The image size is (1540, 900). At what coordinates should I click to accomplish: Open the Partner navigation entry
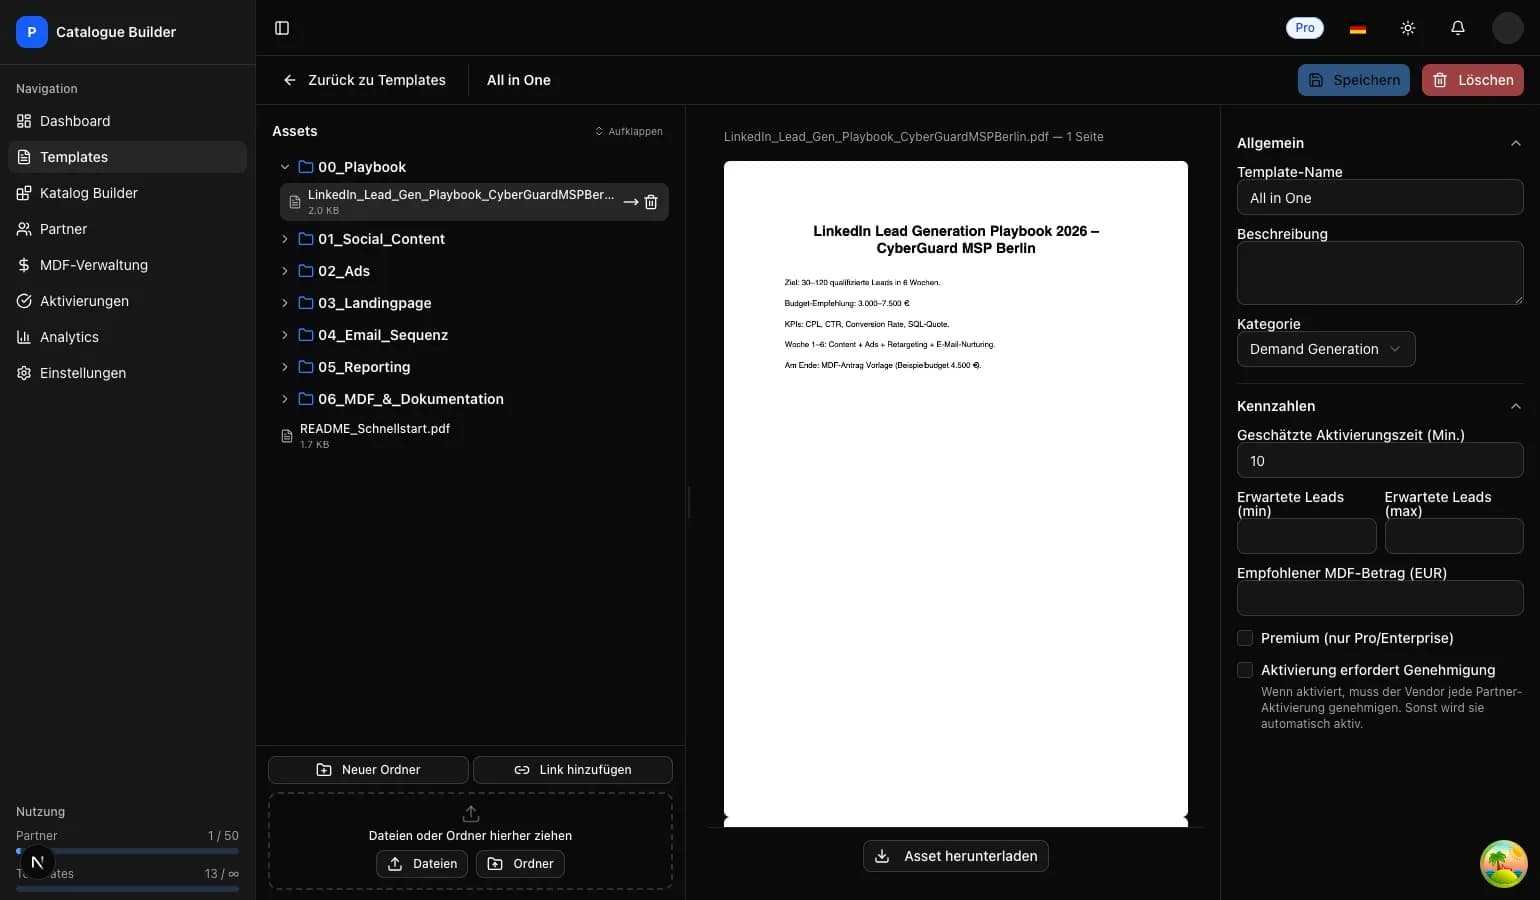click(63, 229)
